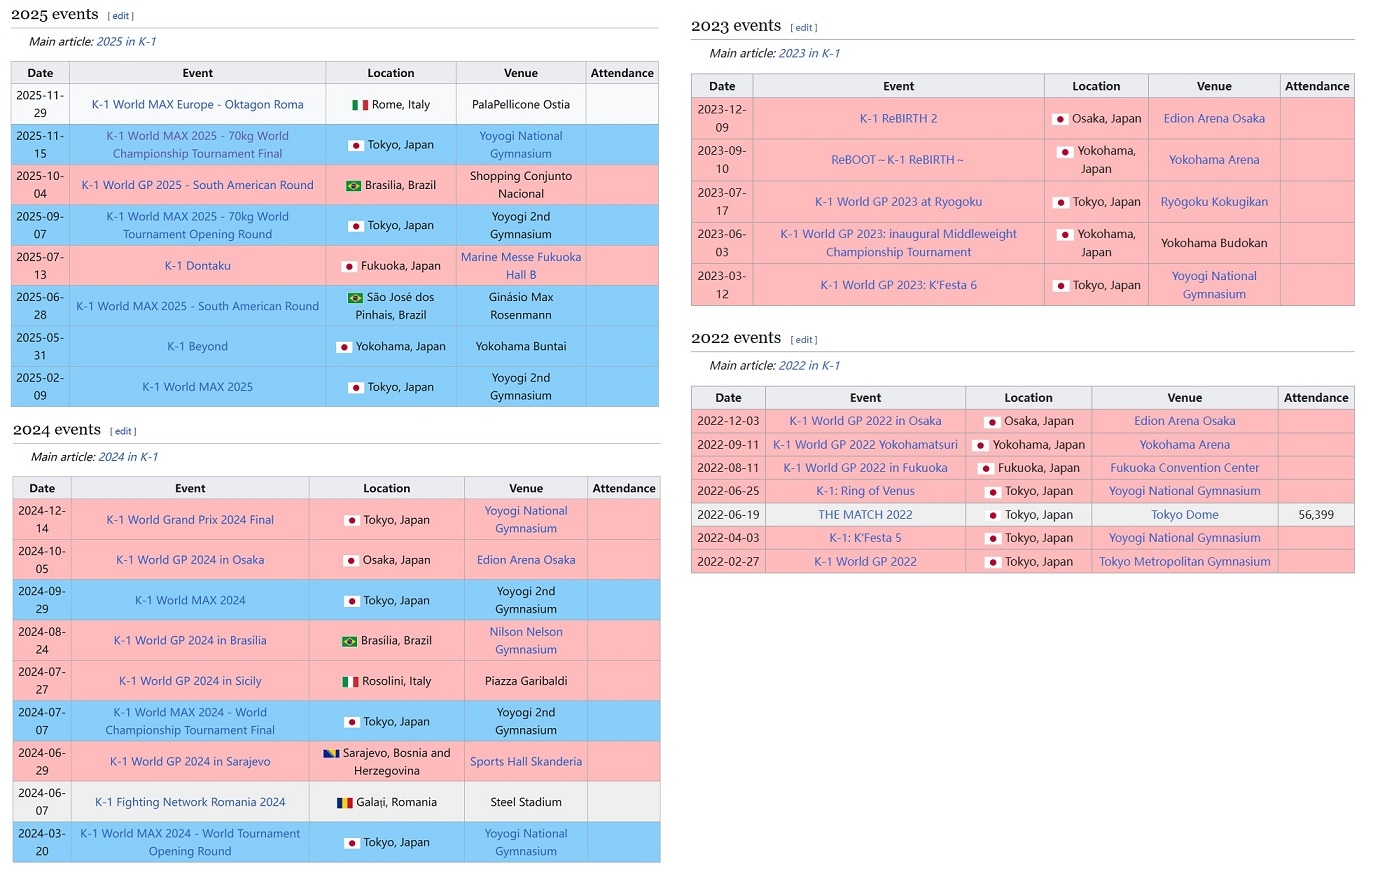Open the Tokyo Dome venue link

point(1184,515)
